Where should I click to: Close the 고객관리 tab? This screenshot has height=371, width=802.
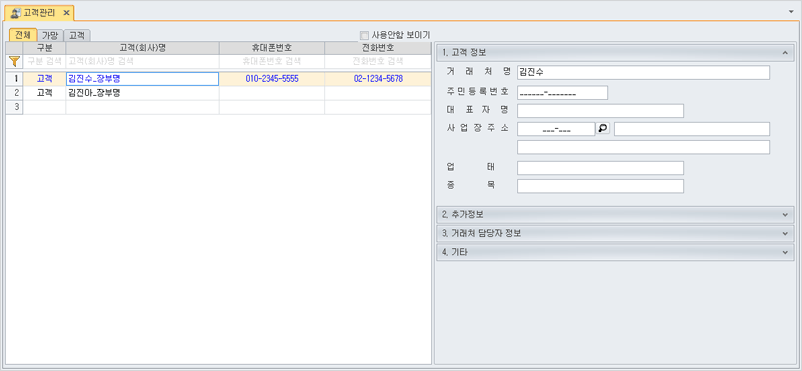(x=66, y=12)
